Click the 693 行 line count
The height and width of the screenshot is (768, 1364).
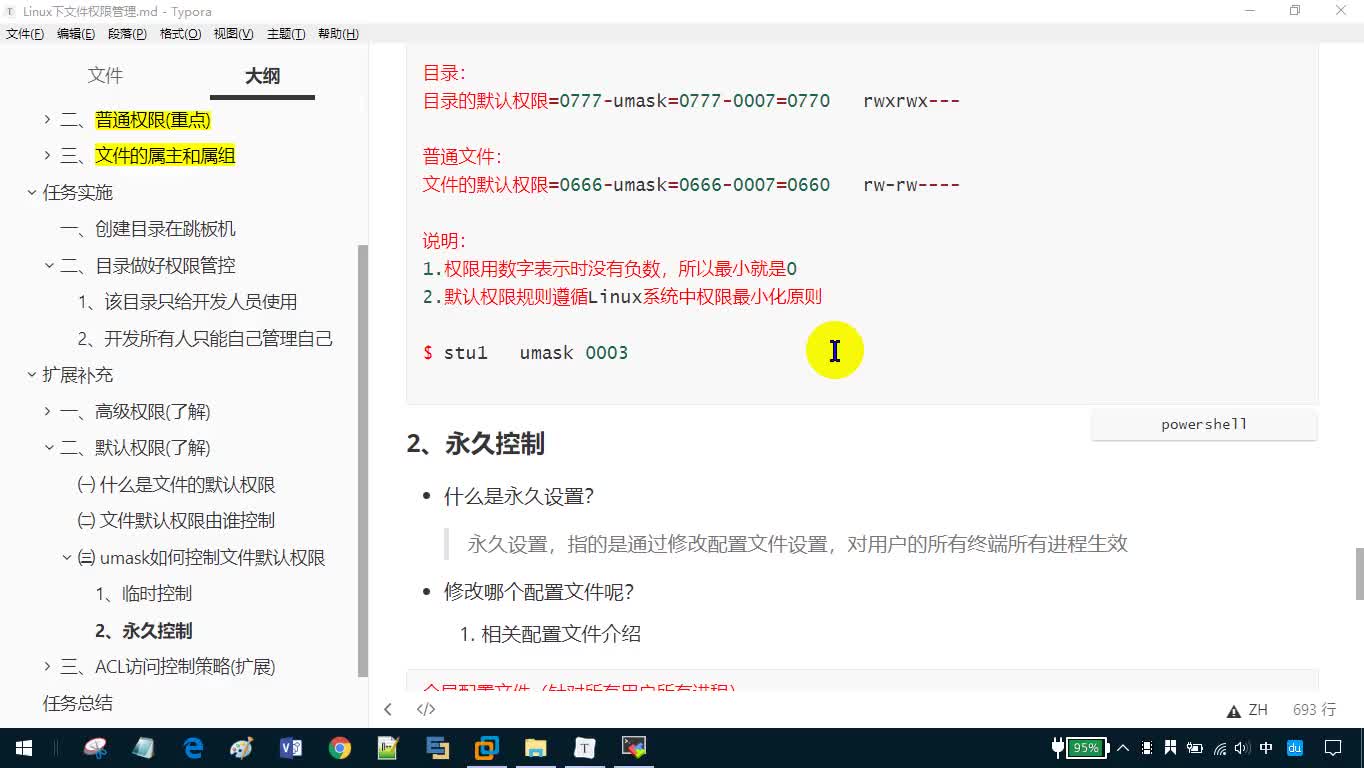[1314, 710]
